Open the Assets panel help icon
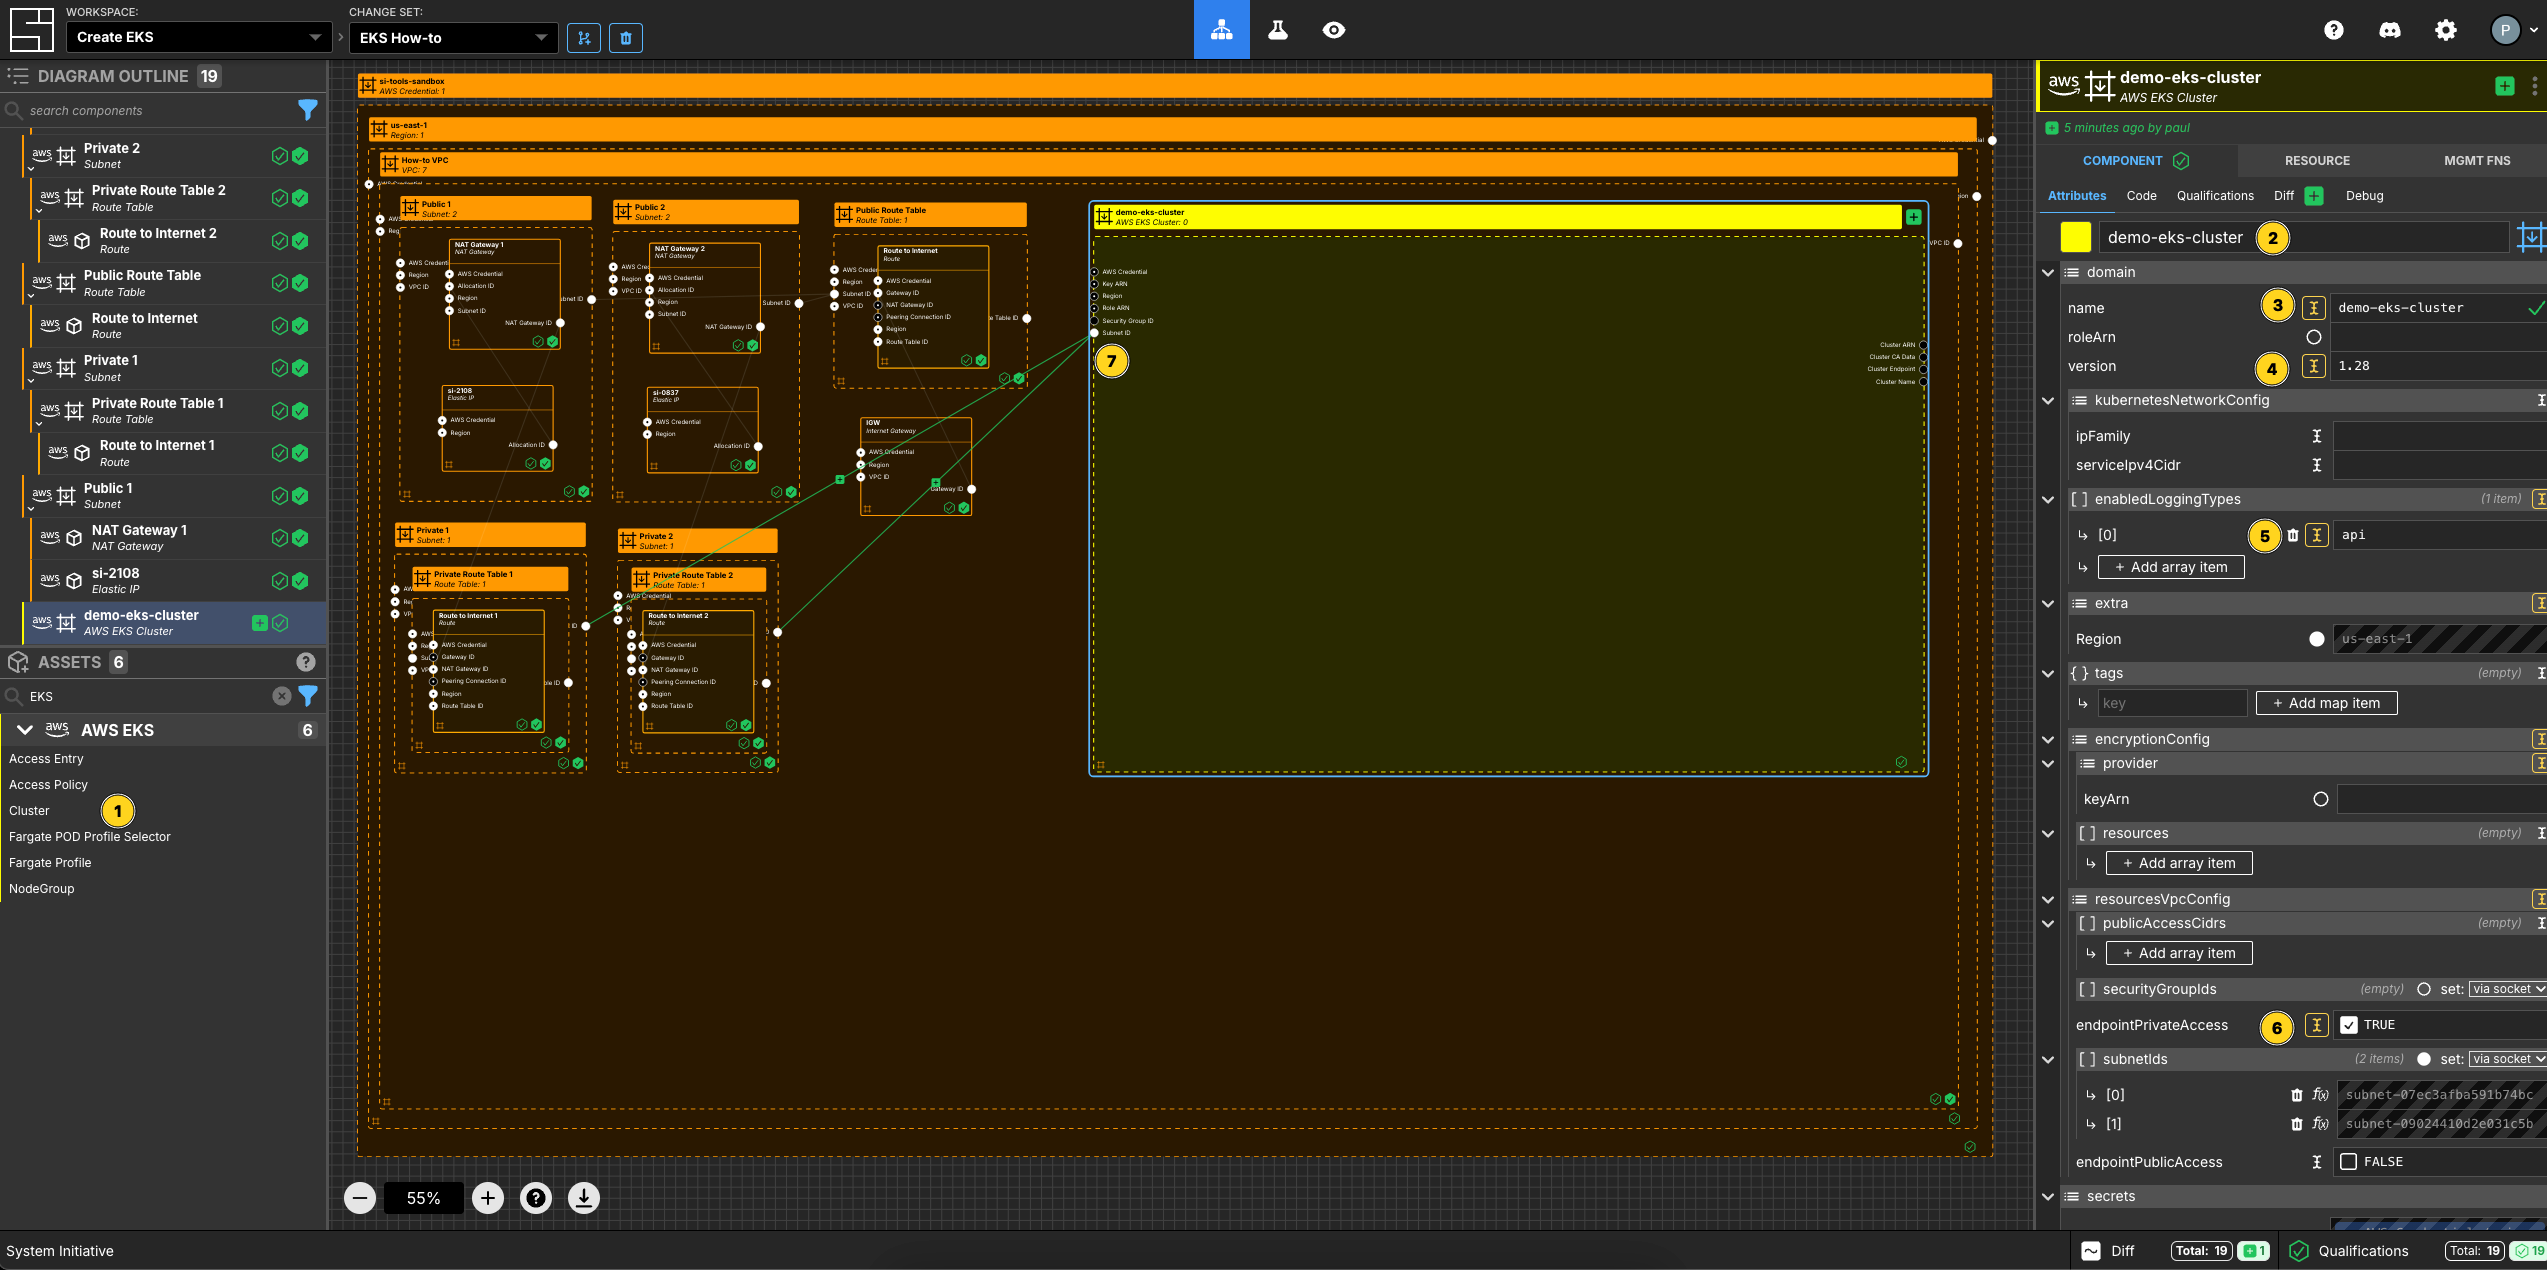Screen dimensions: 2547x1270 coord(306,662)
